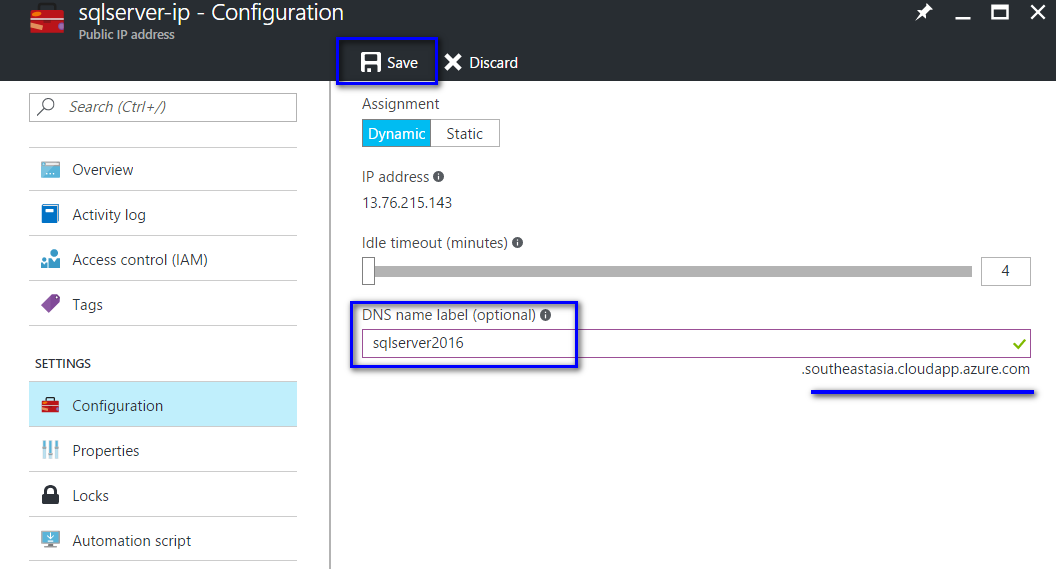Click the Save button

(x=389, y=63)
